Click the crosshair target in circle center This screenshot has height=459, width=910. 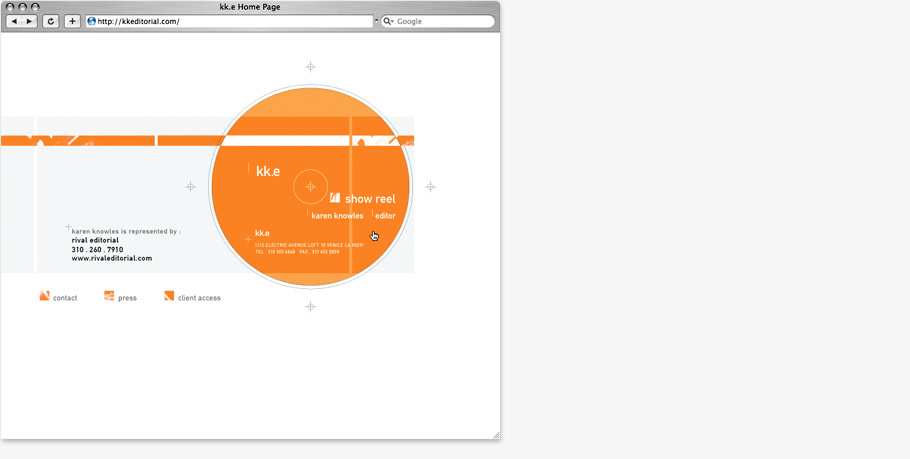click(x=310, y=187)
